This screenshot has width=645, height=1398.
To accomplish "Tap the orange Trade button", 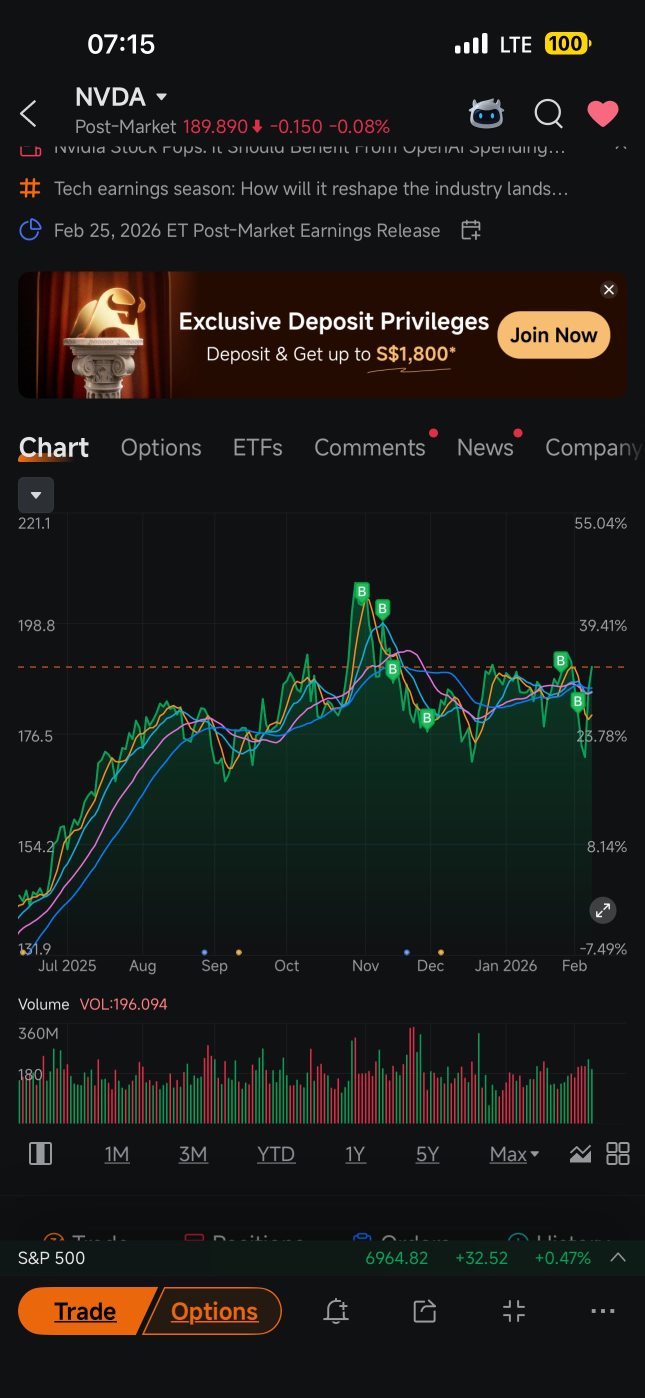I will (85, 1311).
